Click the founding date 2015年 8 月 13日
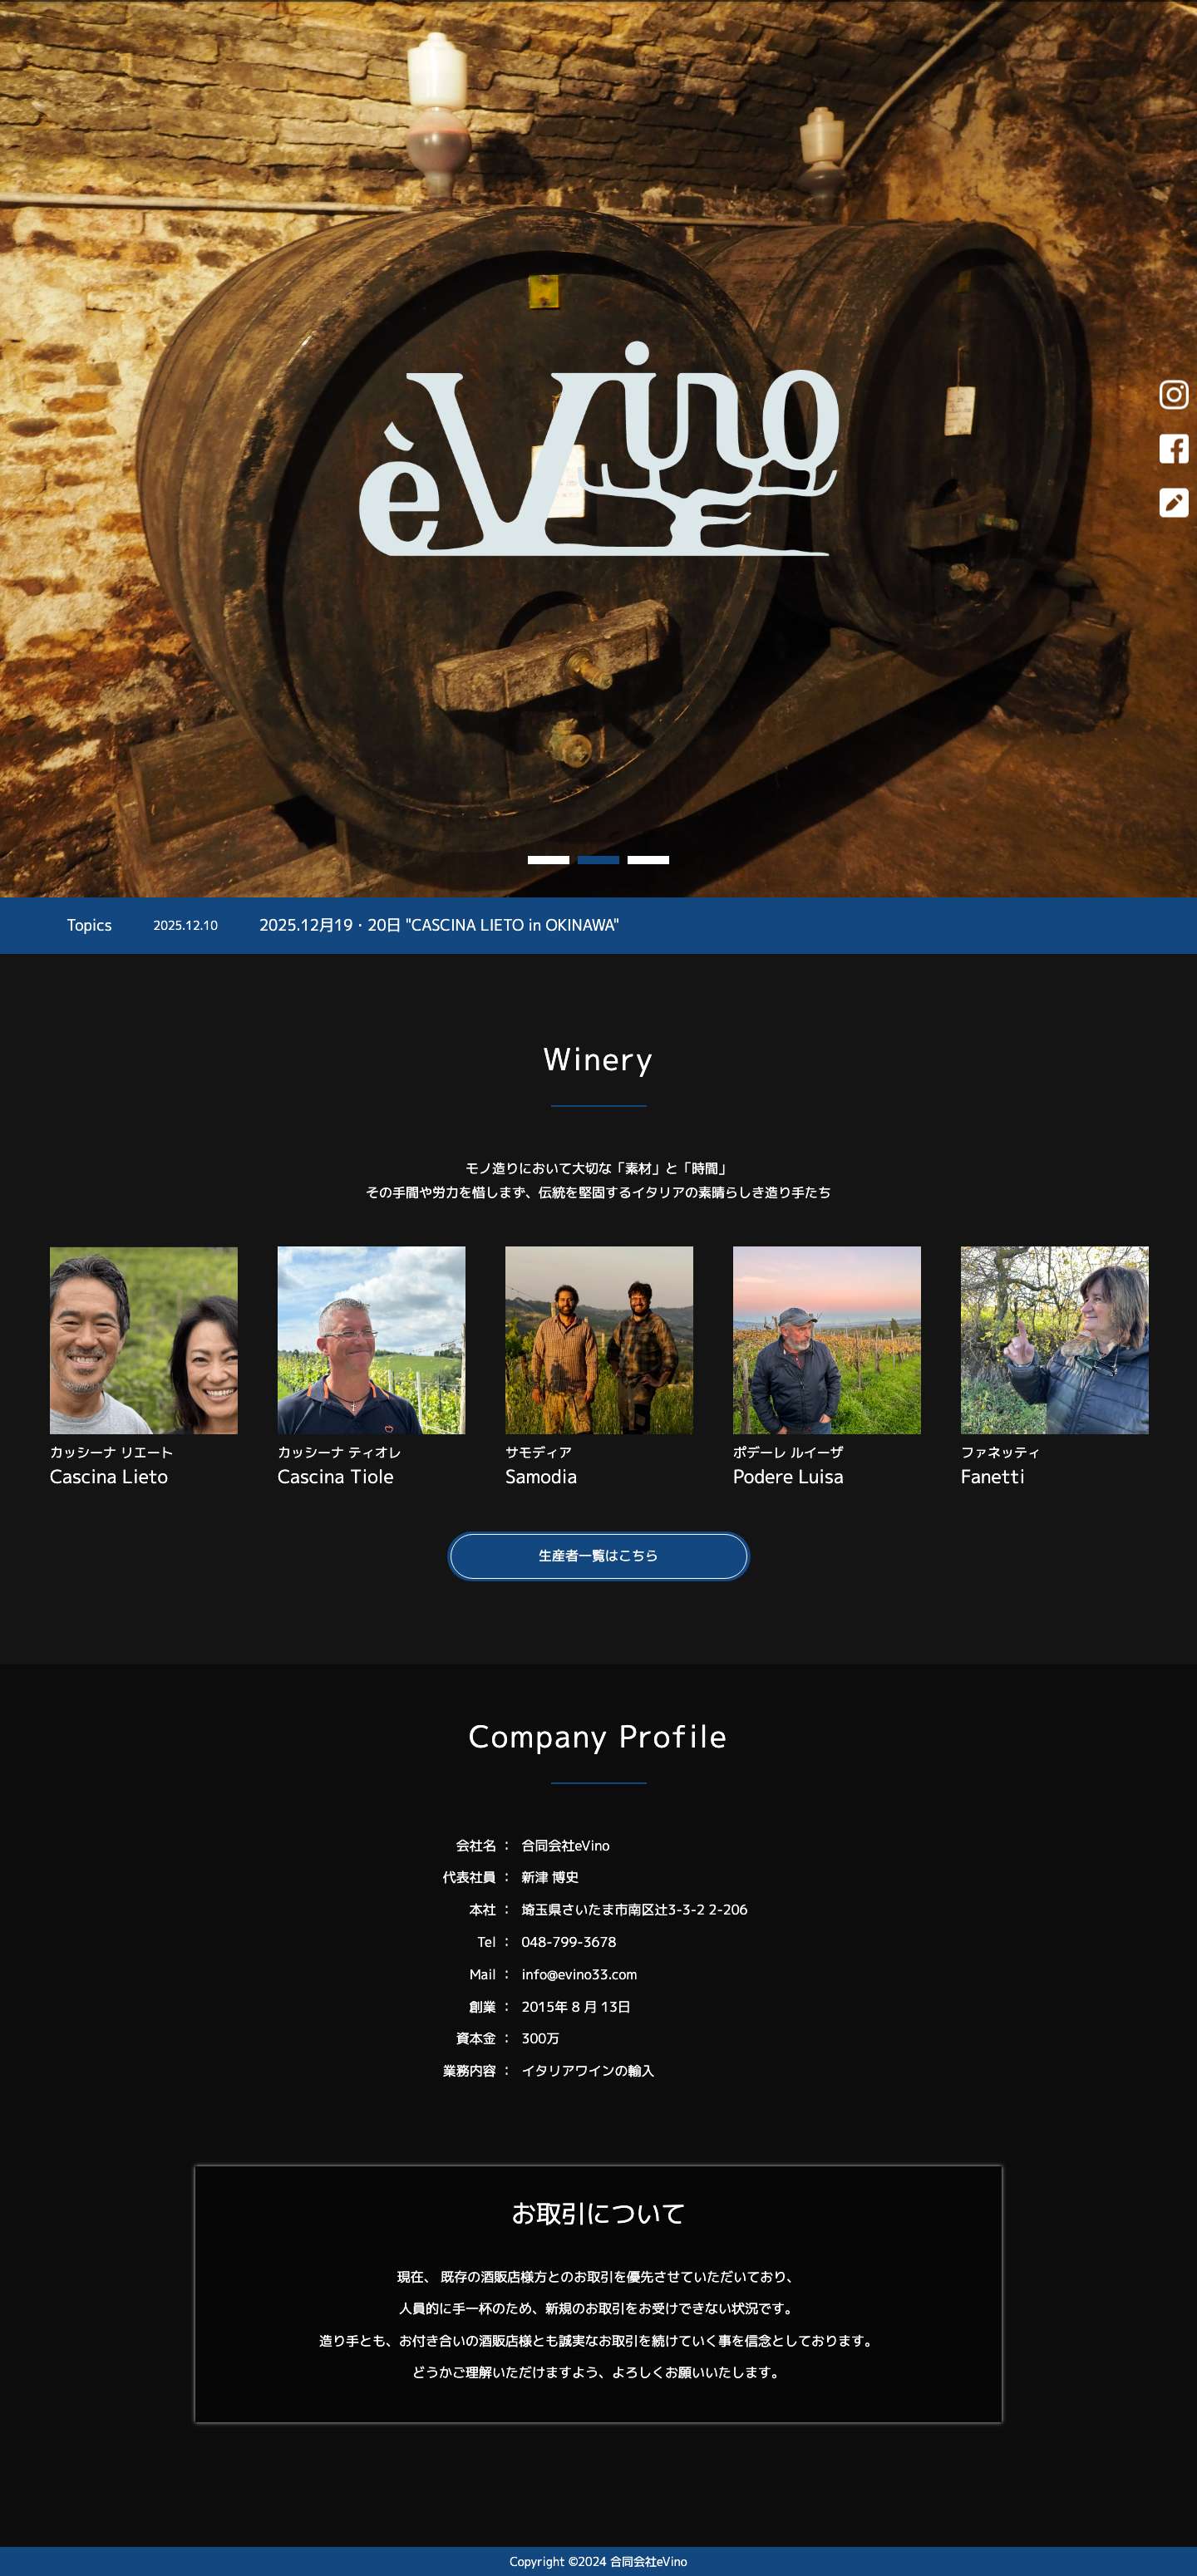The image size is (1197, 2576). click(575, 2007)
